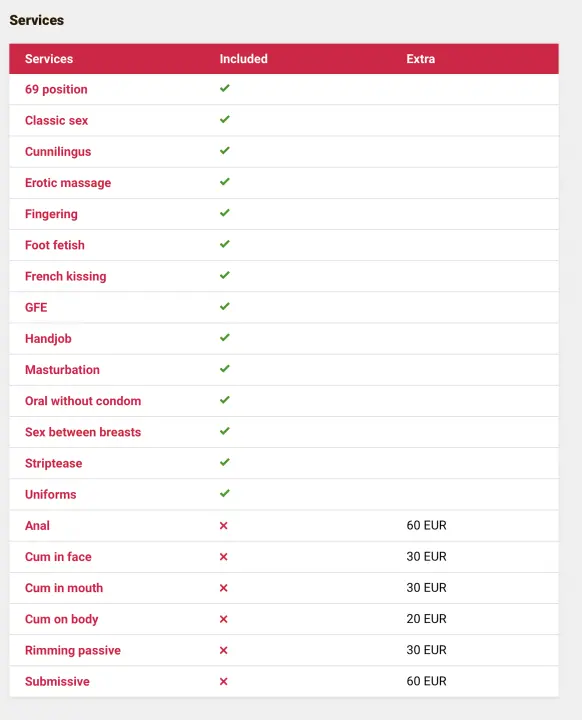Click the Erotic massage link
The image size is (582, 720).
coord(68,183)
